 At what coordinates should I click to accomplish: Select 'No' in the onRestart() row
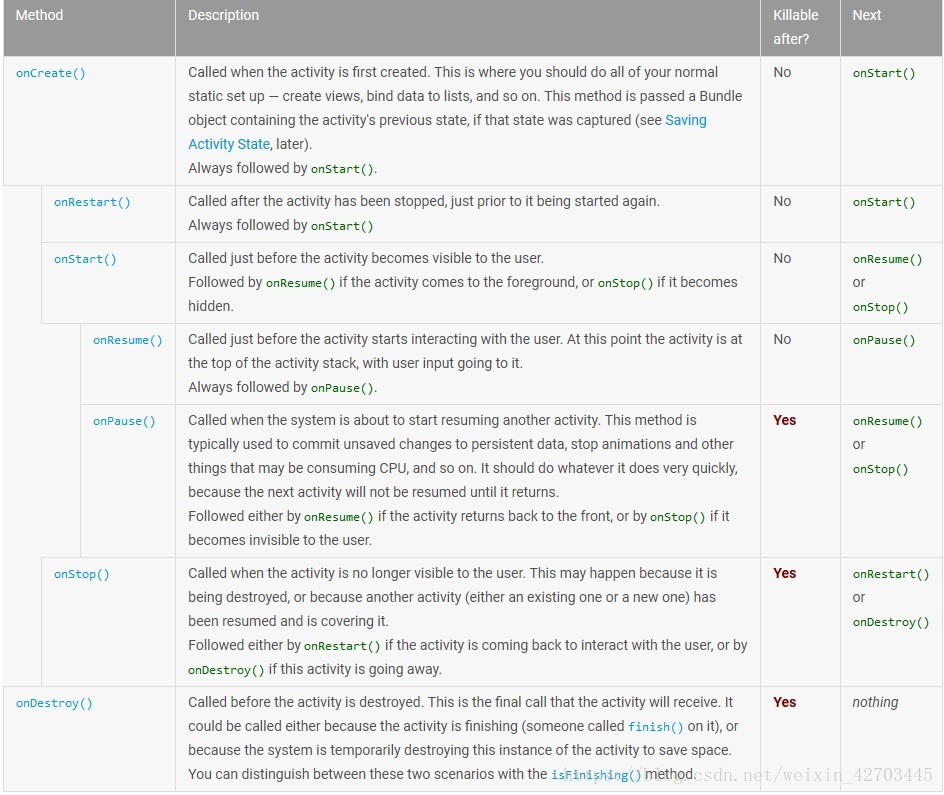click(x=782, y=201)
